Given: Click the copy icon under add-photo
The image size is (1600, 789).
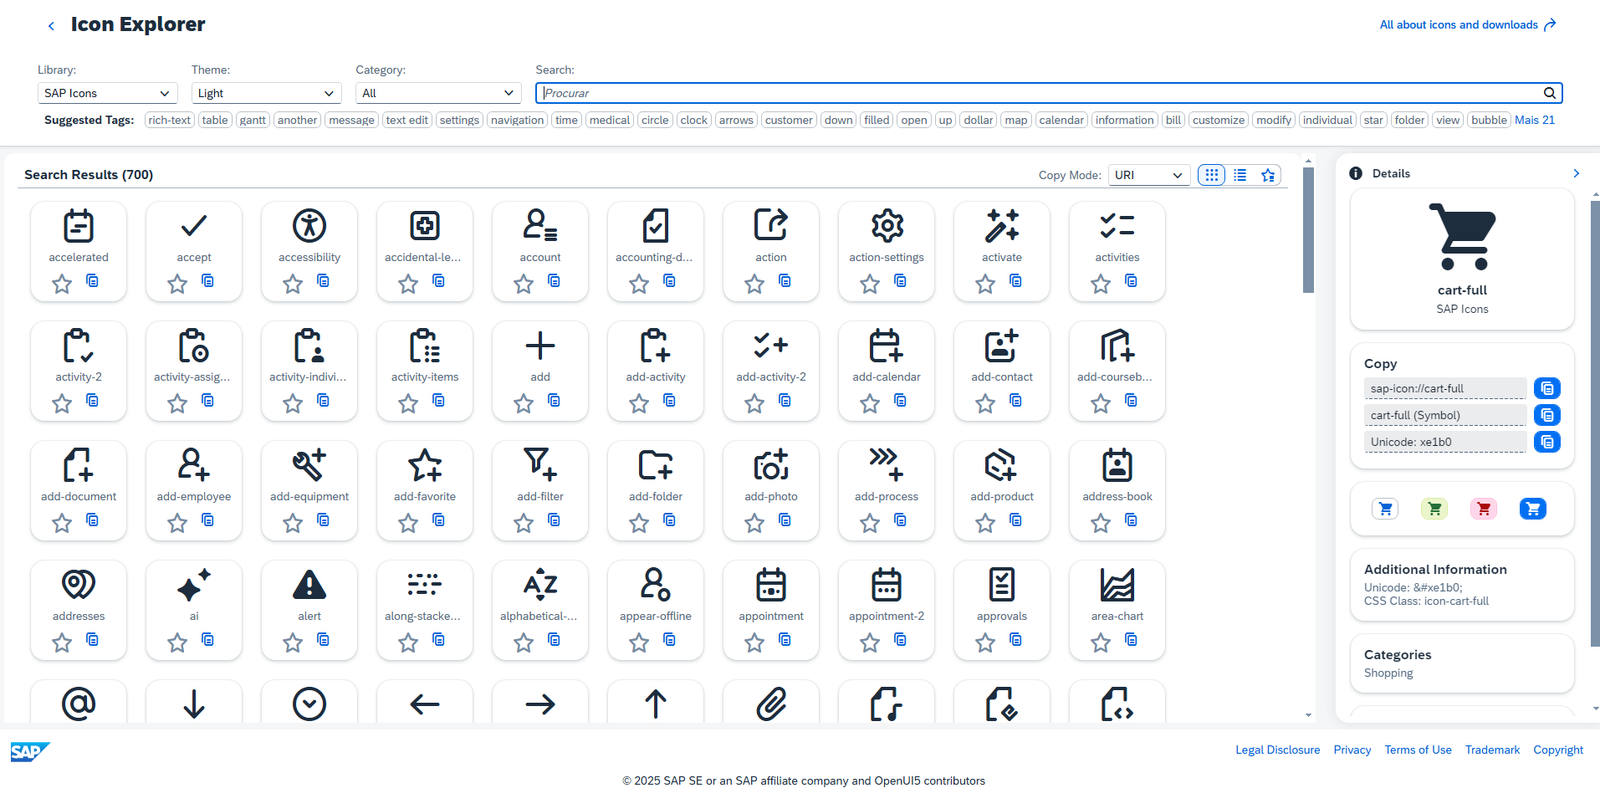Looking at the screenshot, I should pyautogui.click(x=785, y=520).
